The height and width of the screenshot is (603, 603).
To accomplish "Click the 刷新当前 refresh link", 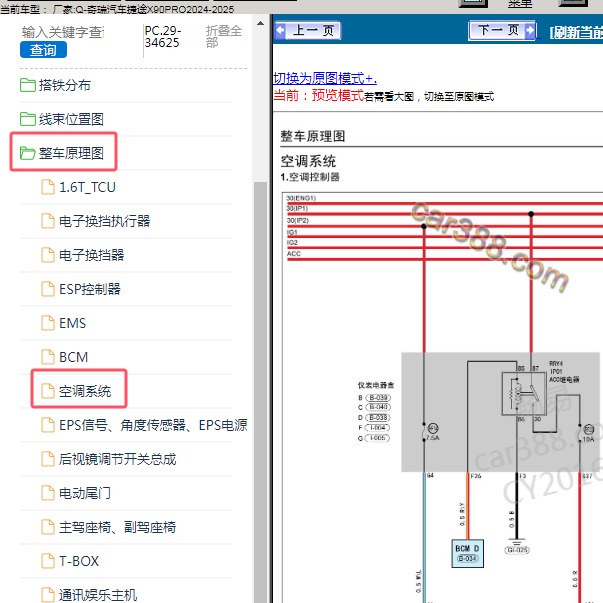I will (x=576, y=32).
